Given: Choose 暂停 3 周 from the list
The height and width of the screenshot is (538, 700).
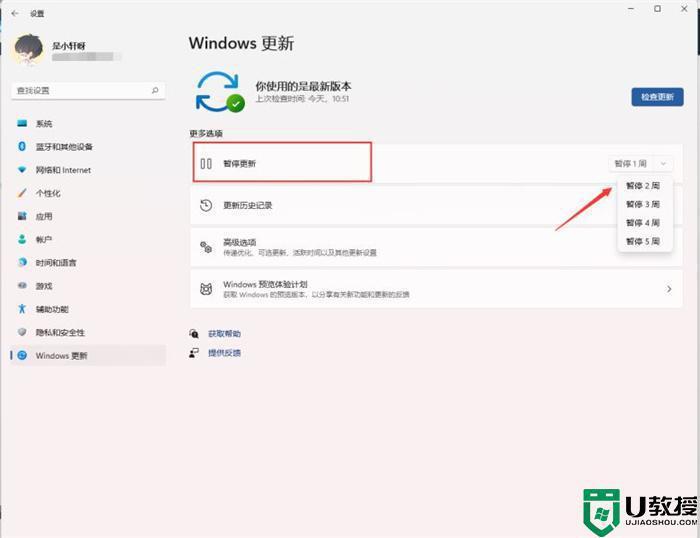Looking at the screenshot, I should pos(643,204).
